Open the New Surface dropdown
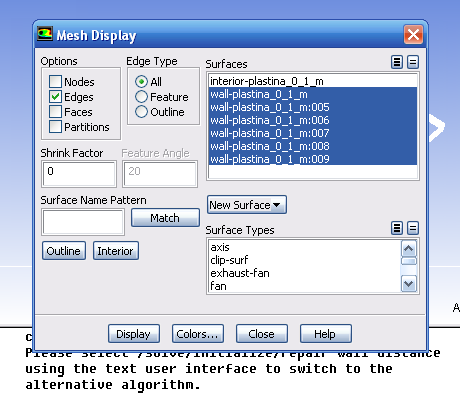460x396 pixels. (247, 205)
